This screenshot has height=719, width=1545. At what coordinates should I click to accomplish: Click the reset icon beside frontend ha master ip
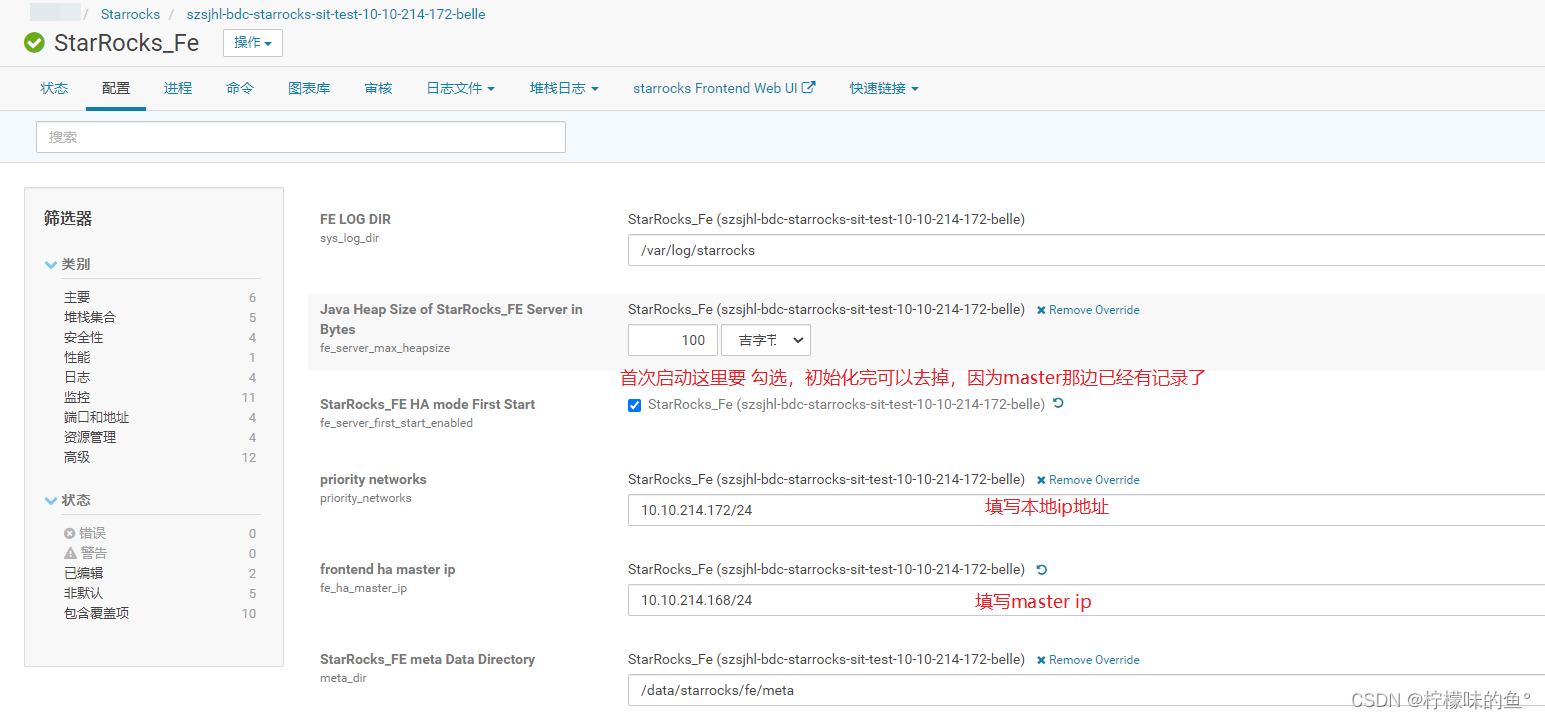click(x=1042, y=569)
